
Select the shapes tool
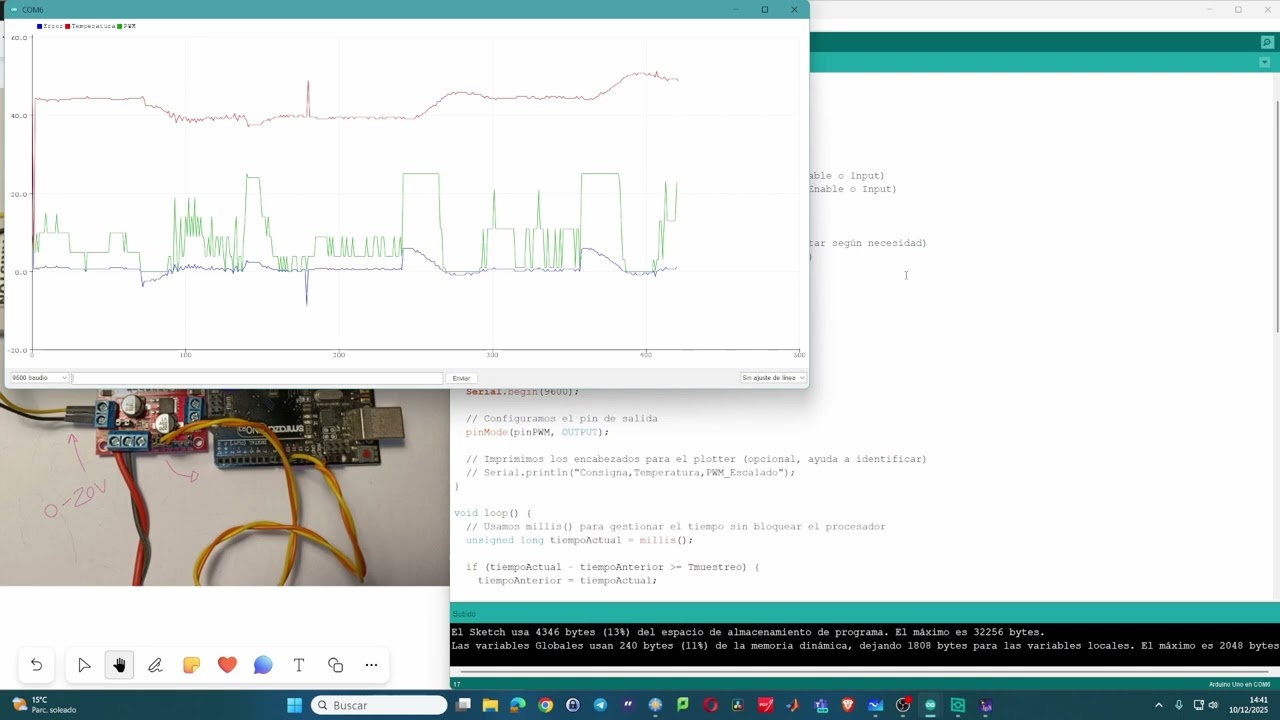tap(335, 665)
